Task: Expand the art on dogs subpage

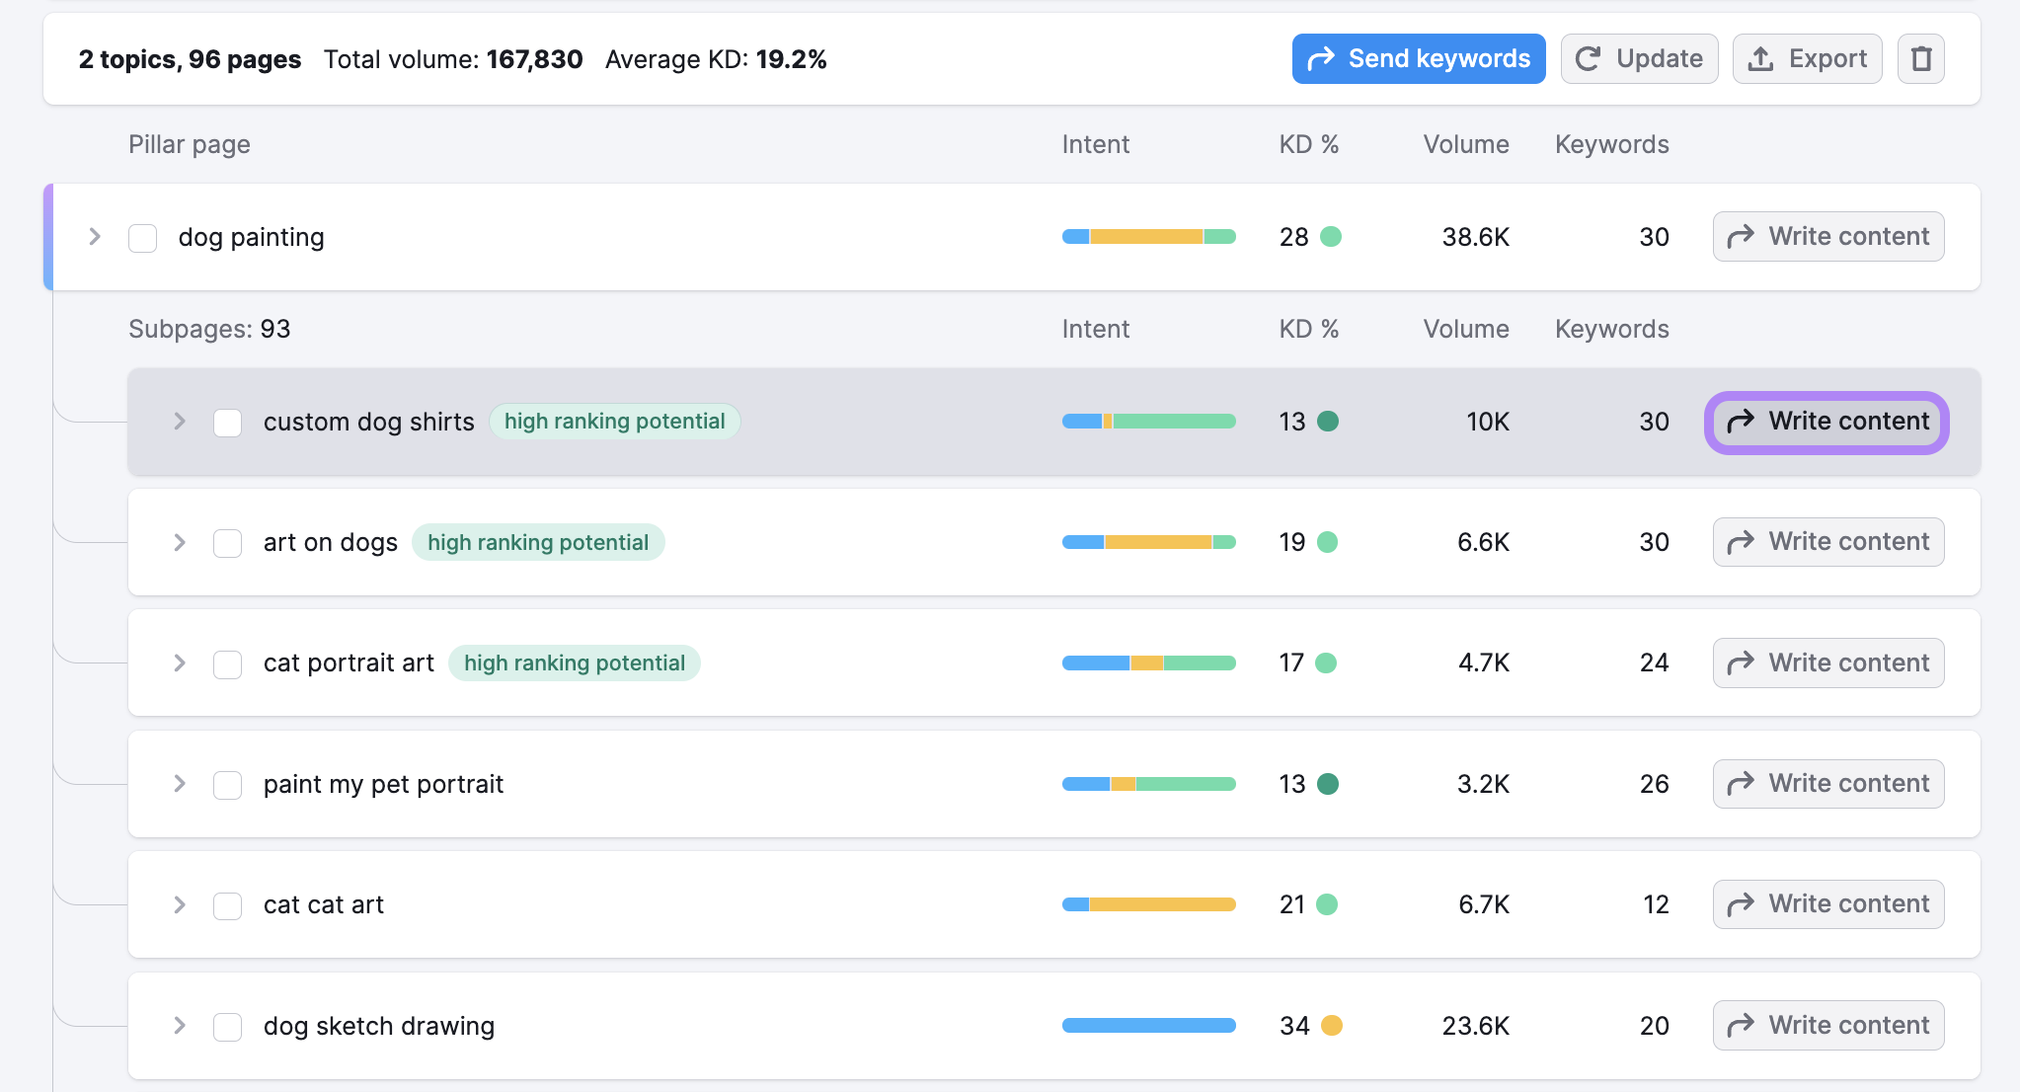Action: [x=180, y=542]
